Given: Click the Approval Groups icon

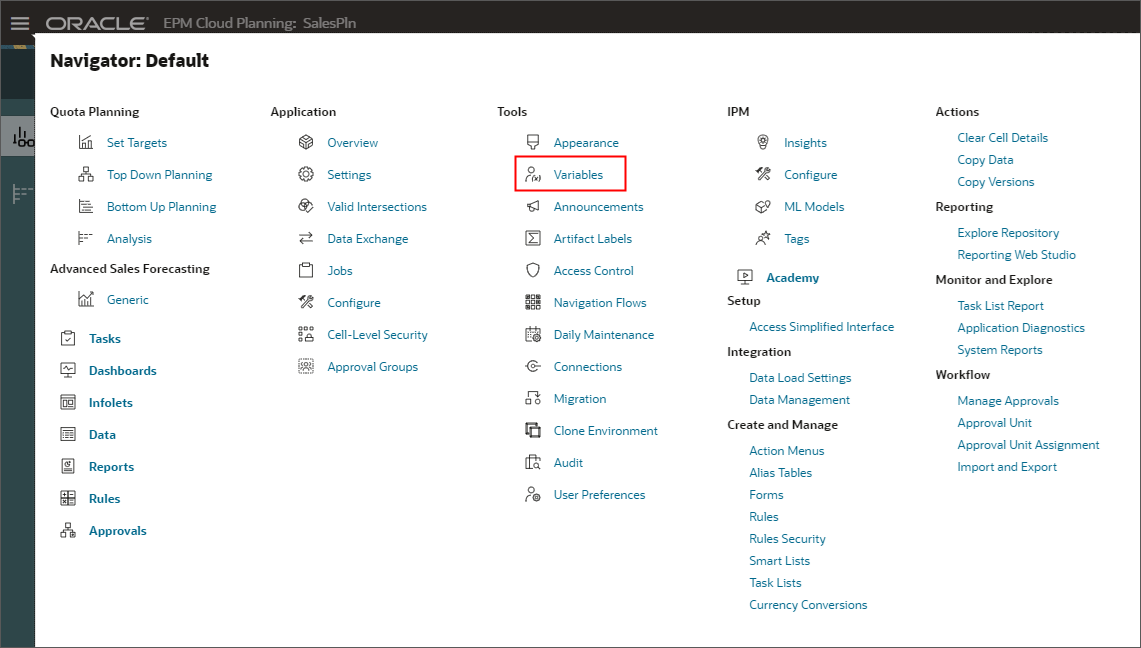Looking at the screenshot, I should (308, 366).
